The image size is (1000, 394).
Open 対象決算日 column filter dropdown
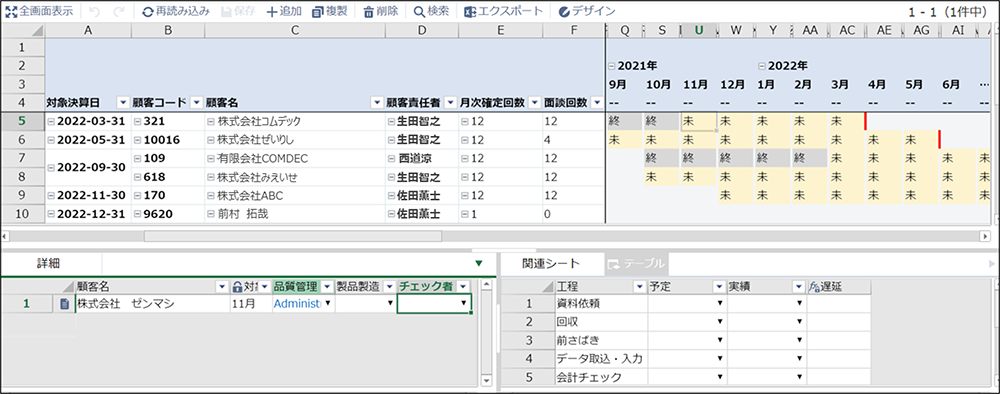click(x=123, y=103)
